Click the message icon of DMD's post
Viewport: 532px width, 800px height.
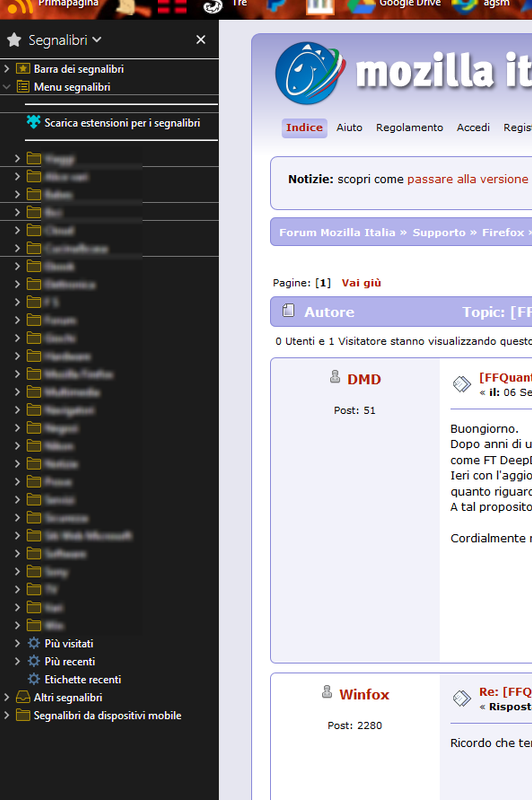pos(462,384)
